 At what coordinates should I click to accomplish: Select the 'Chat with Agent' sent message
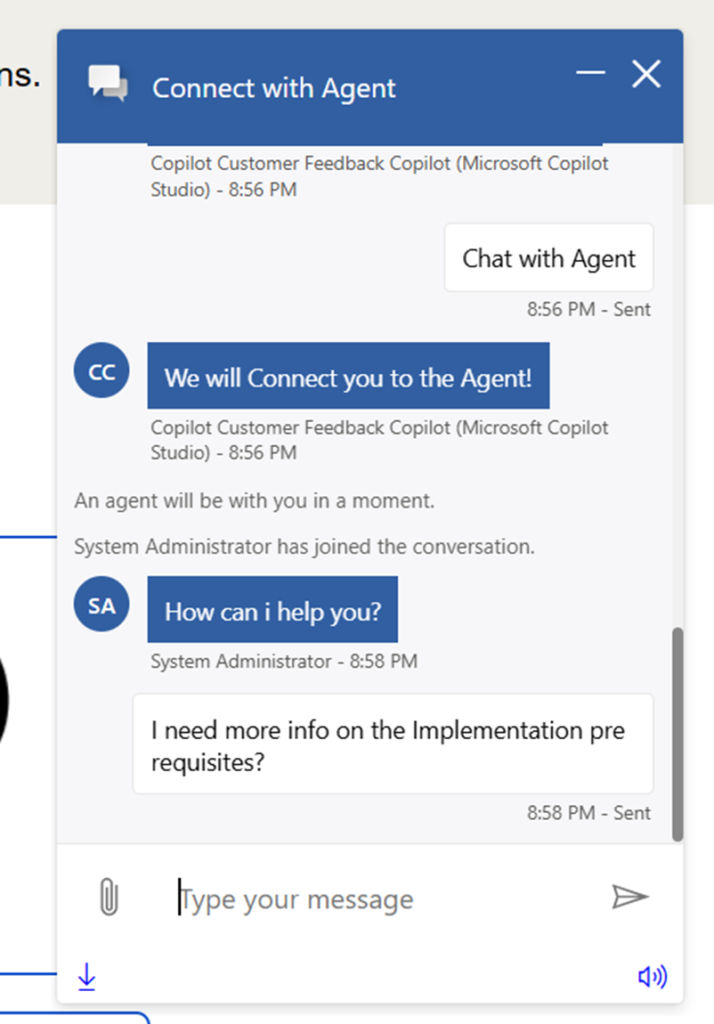click(548, 258)
